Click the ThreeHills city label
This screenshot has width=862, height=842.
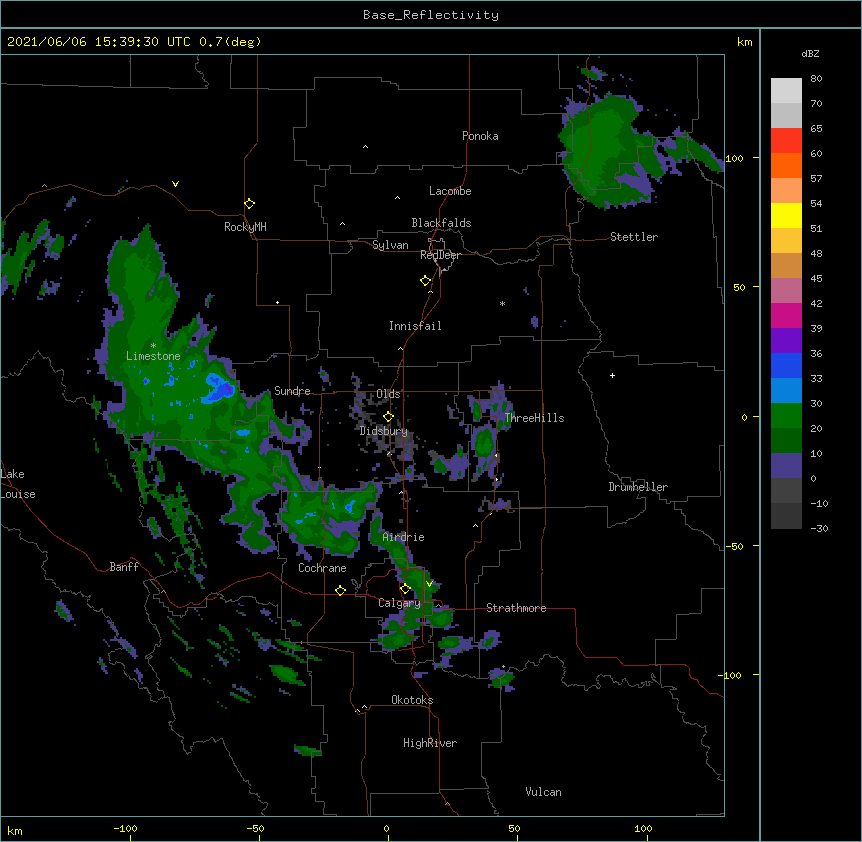(534, 418)
